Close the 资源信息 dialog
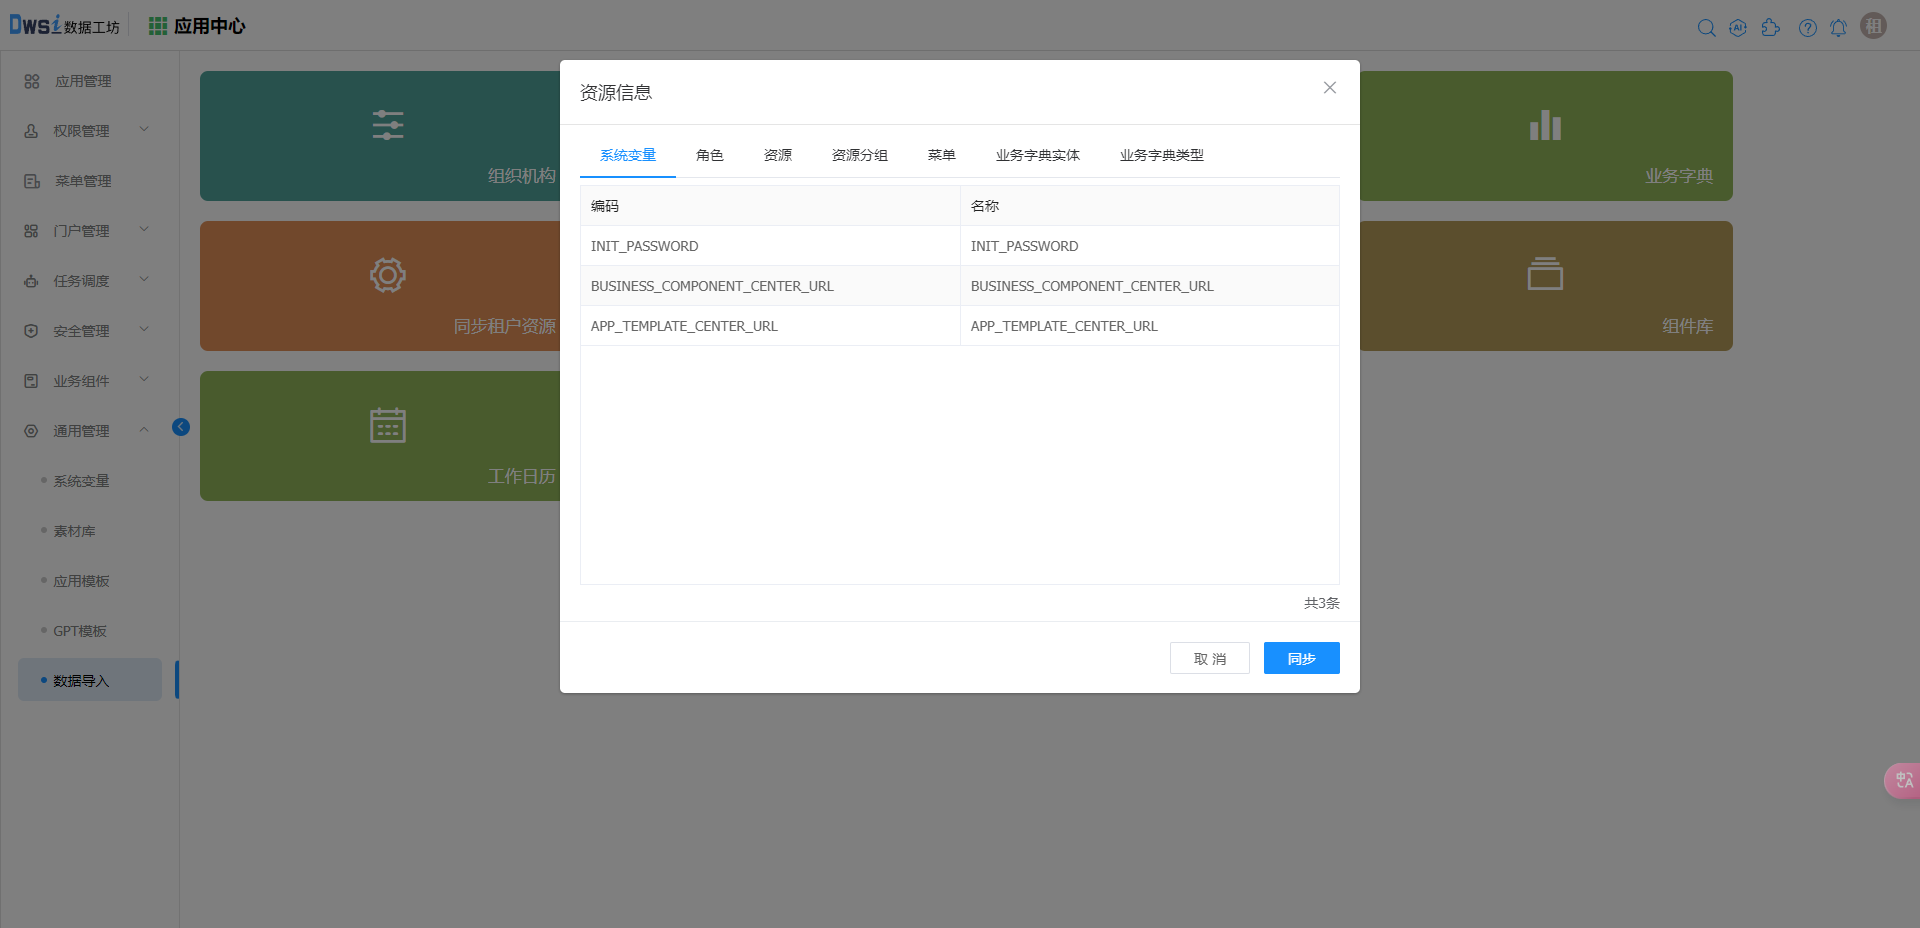The height and width of the screenshot is (928, 1920). click(x=1329, y=88)
